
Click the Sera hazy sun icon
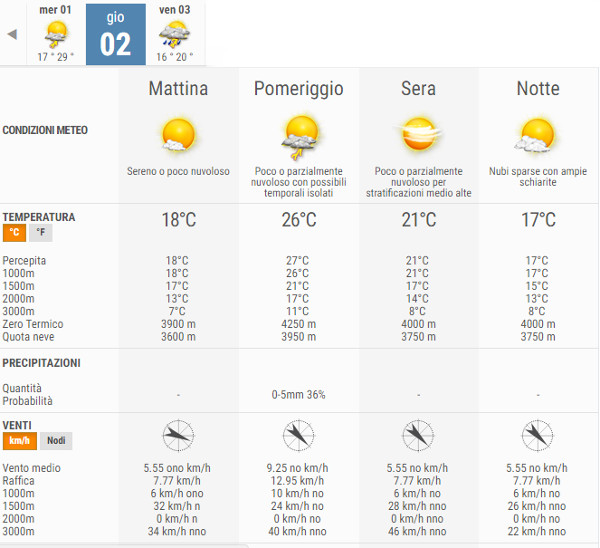(419, 134)
